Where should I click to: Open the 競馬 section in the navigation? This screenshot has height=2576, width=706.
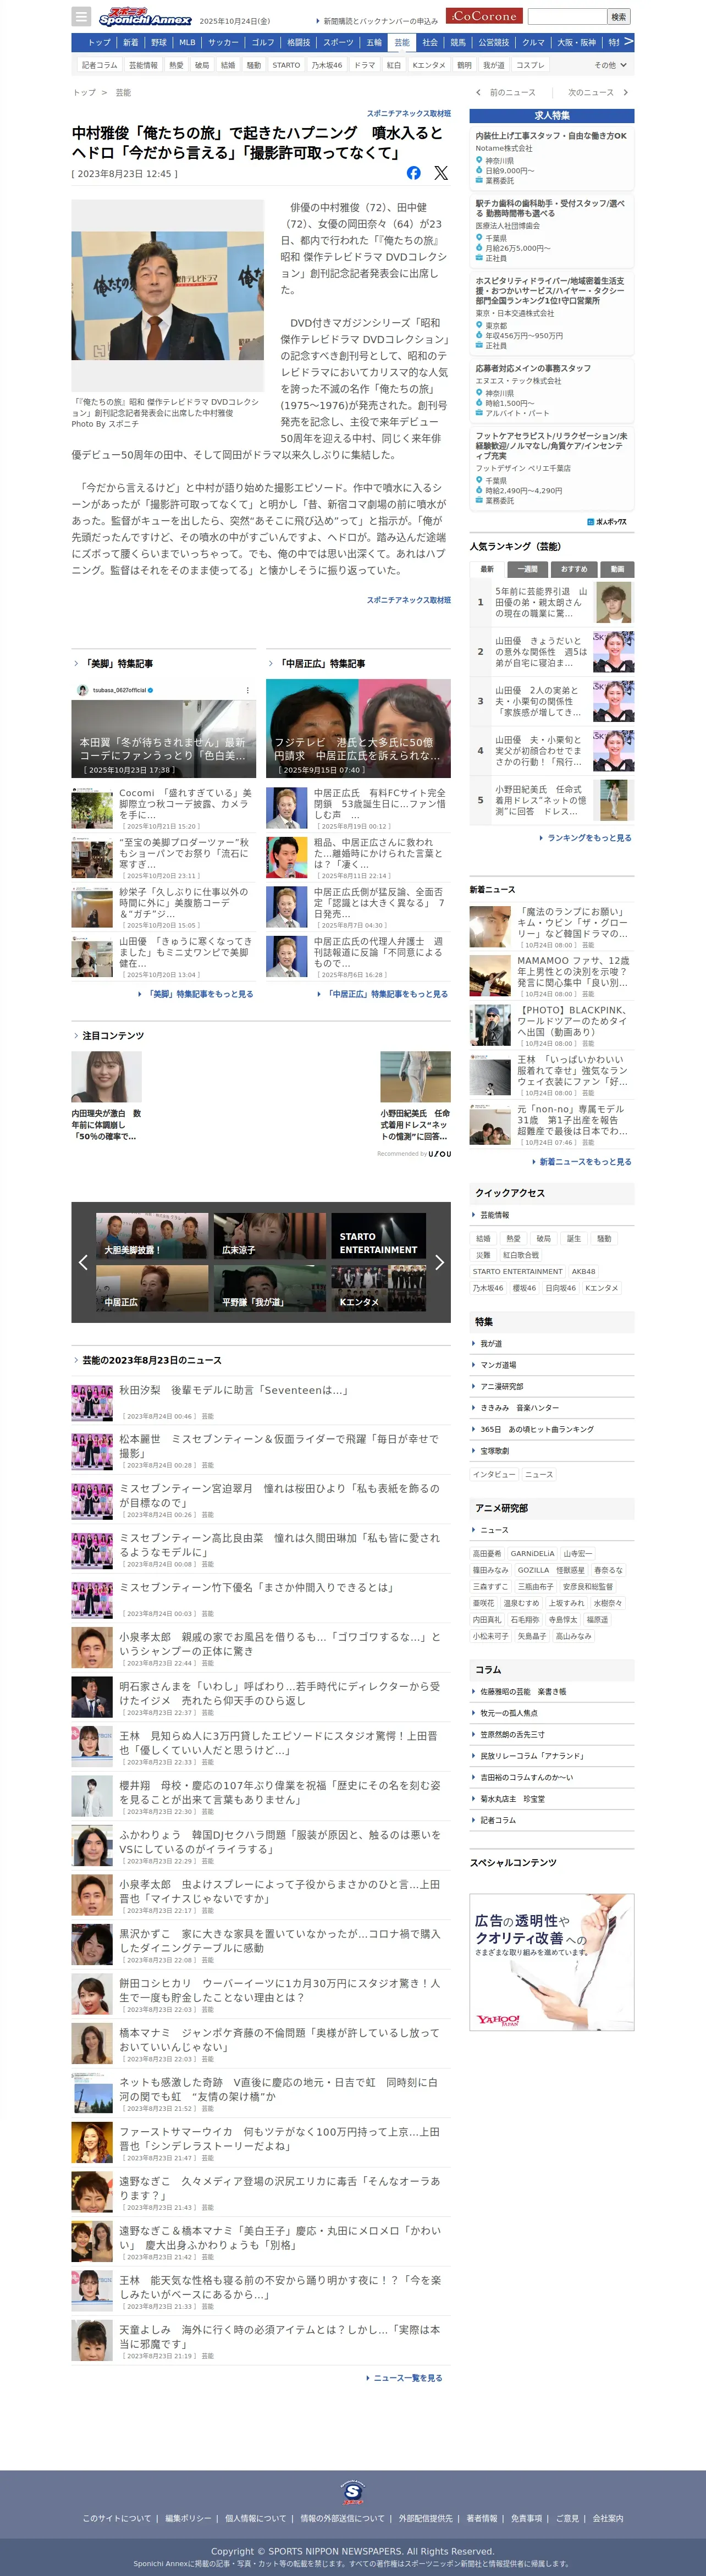coord(458,43)
